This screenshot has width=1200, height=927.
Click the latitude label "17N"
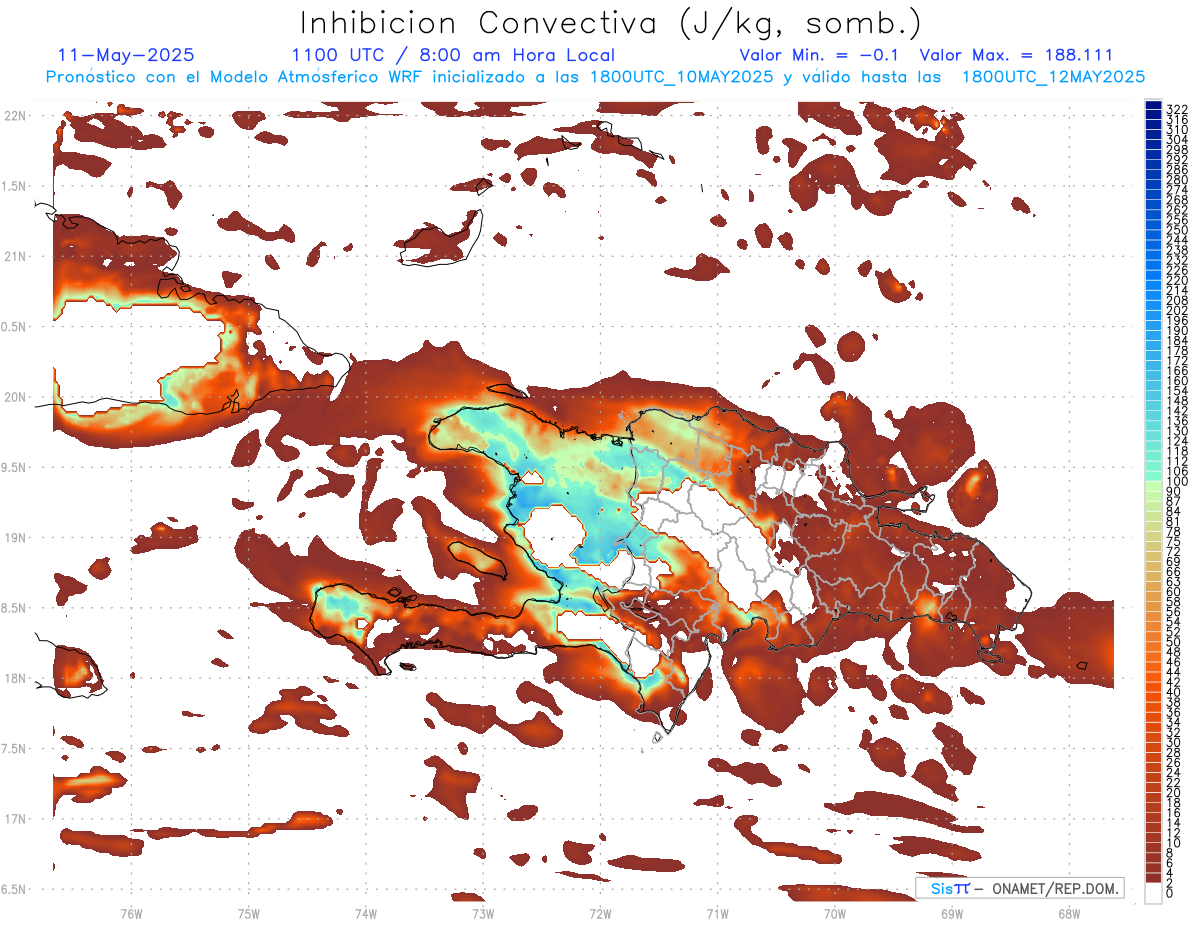click(x=14, y=819)
